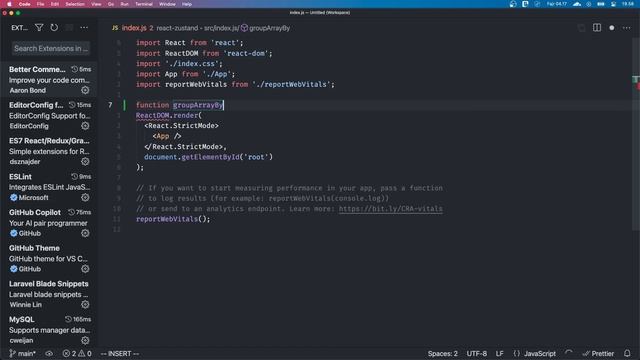640x360 pixels.
Task: Click the unsaved changes dot indicator
Action: [x=611, y=28]
